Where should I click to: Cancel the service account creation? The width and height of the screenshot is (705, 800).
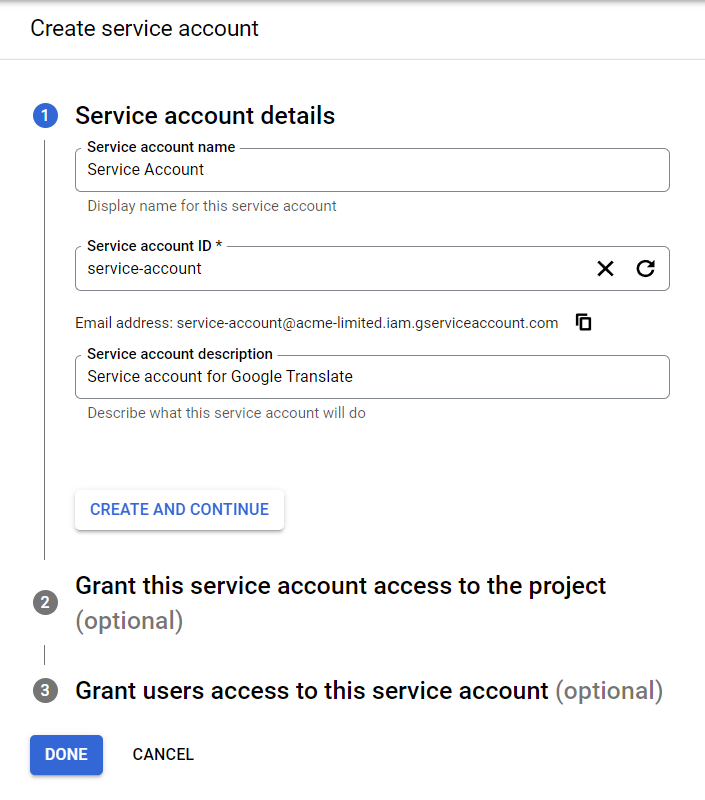tap(163, 755)
